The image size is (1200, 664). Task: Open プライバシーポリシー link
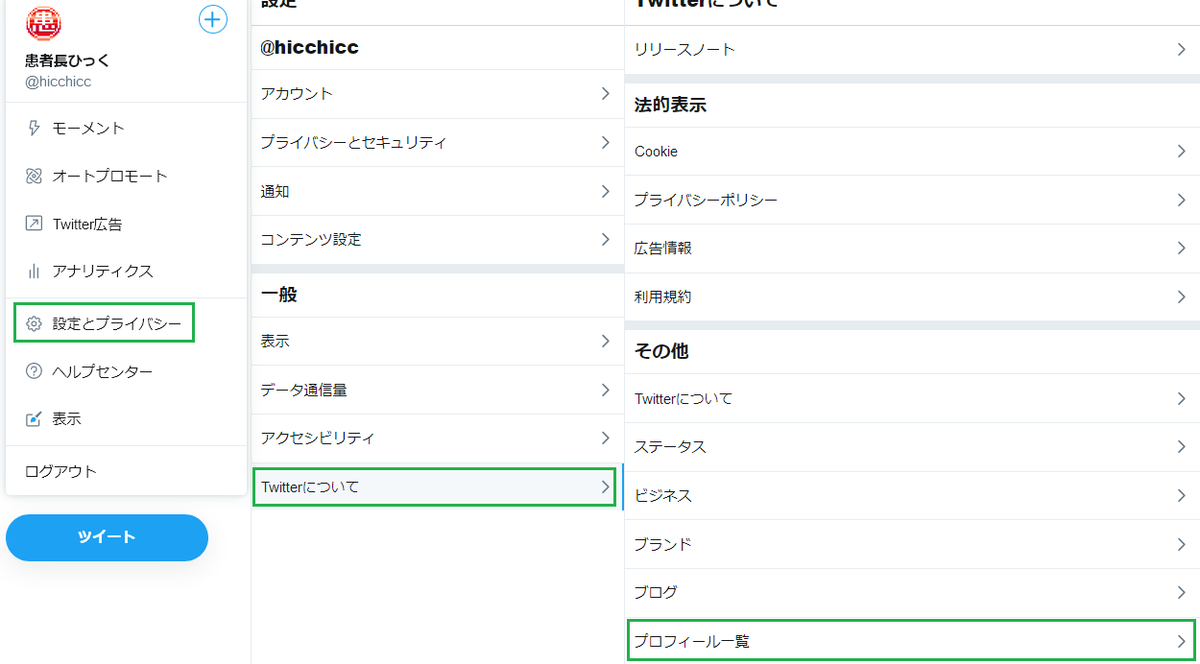(x=912, y=200)
